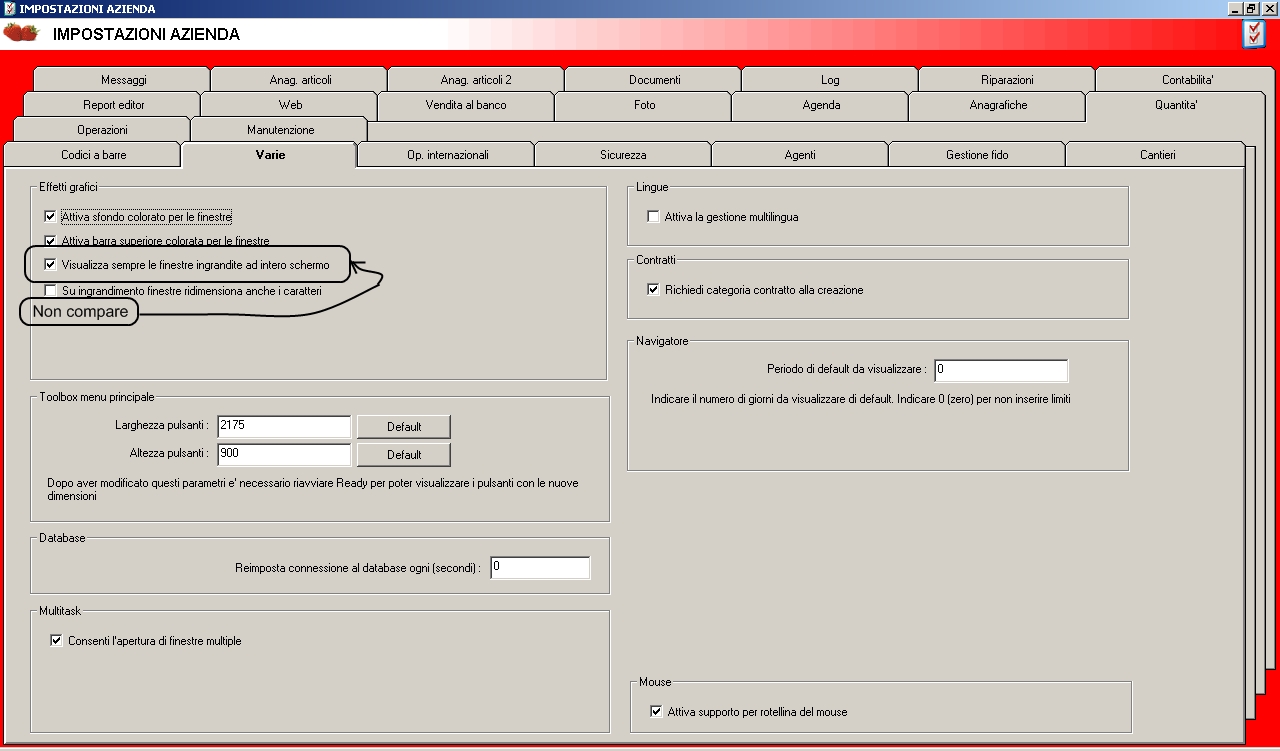This screenshot has height=751, width=1280.
Task: Click the 'Lingue' group label
Action: [x=652, y=187]
